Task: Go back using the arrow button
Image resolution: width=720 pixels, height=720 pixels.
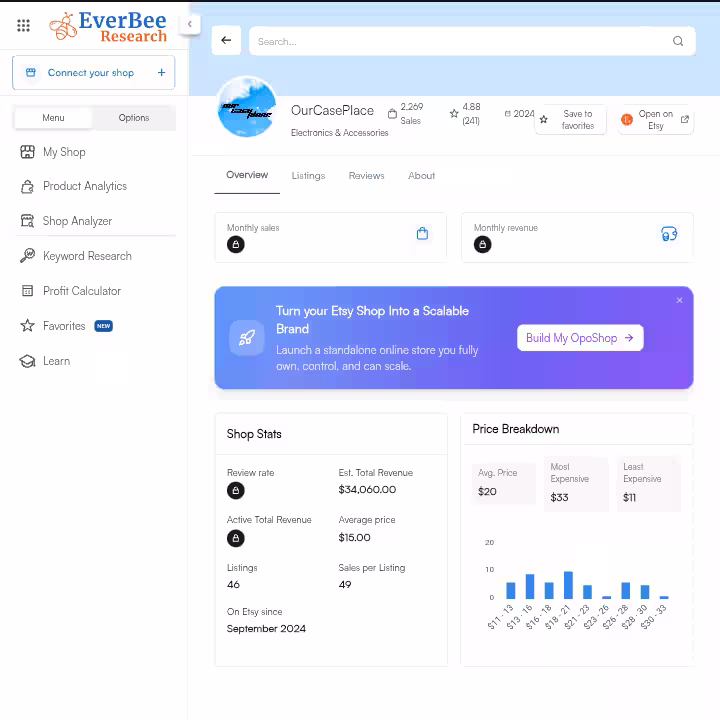Action: [x=226, y=41]
